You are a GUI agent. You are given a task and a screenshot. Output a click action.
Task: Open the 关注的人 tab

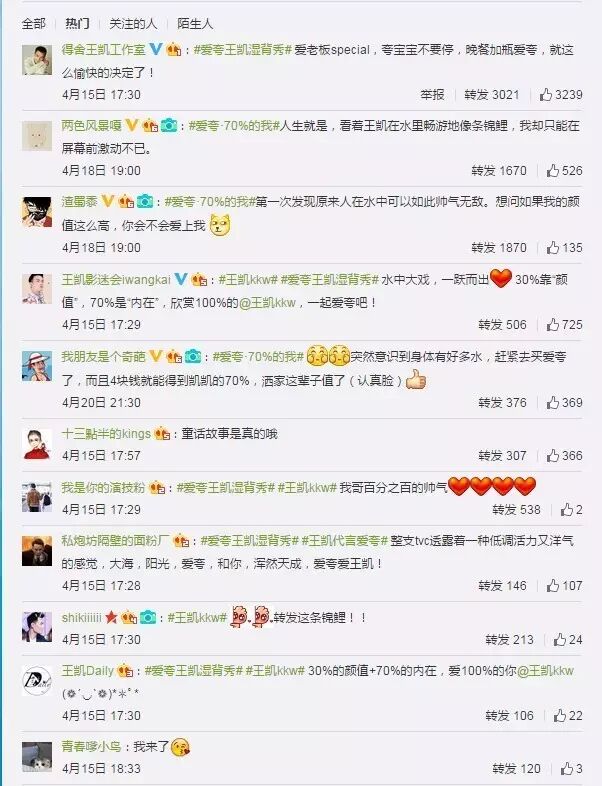point(133,24)
